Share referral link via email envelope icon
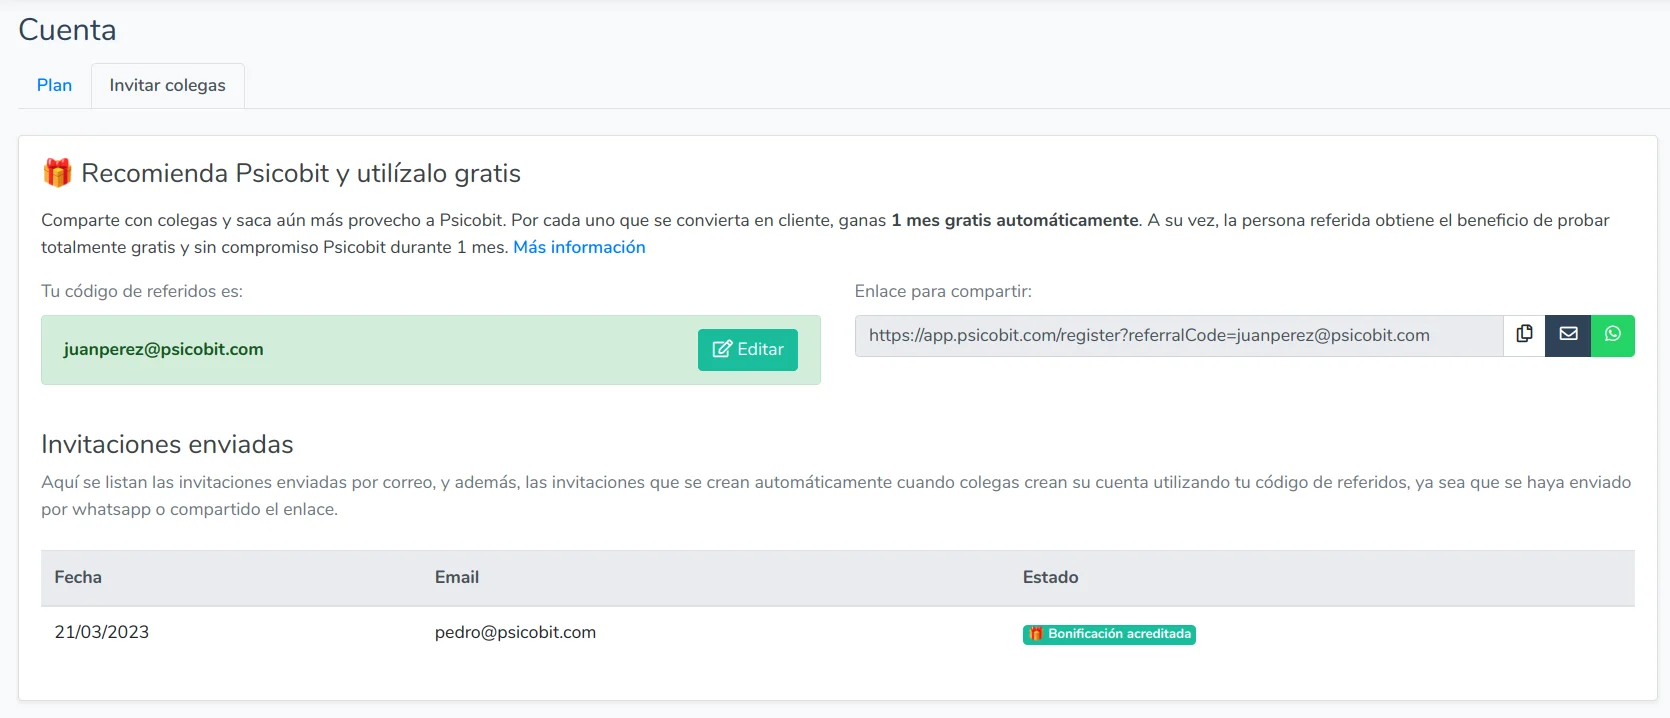The image size is (1670, 718). (x=1568, y=335)
